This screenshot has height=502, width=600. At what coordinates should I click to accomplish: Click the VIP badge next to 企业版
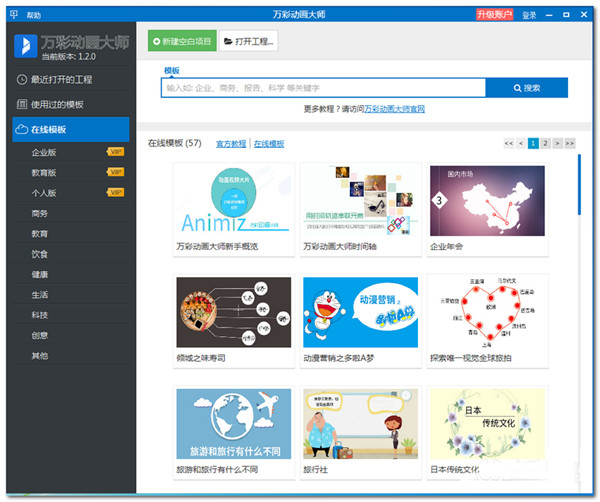click(x=115, y=153)
